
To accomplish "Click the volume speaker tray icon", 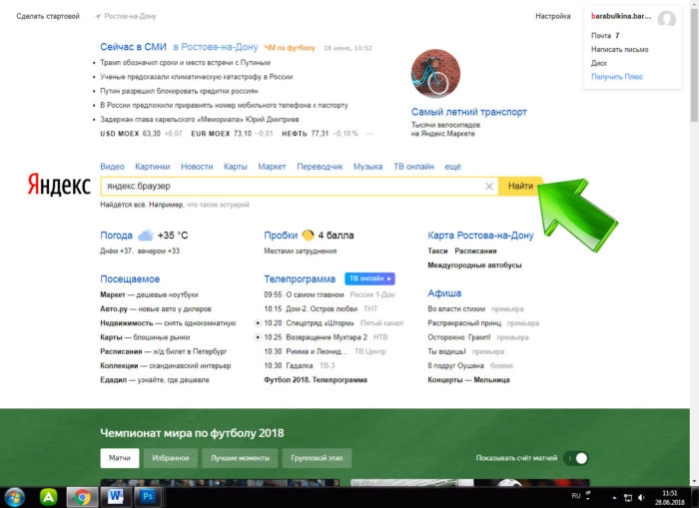I will pyautogui.click(x=641, y=498).
